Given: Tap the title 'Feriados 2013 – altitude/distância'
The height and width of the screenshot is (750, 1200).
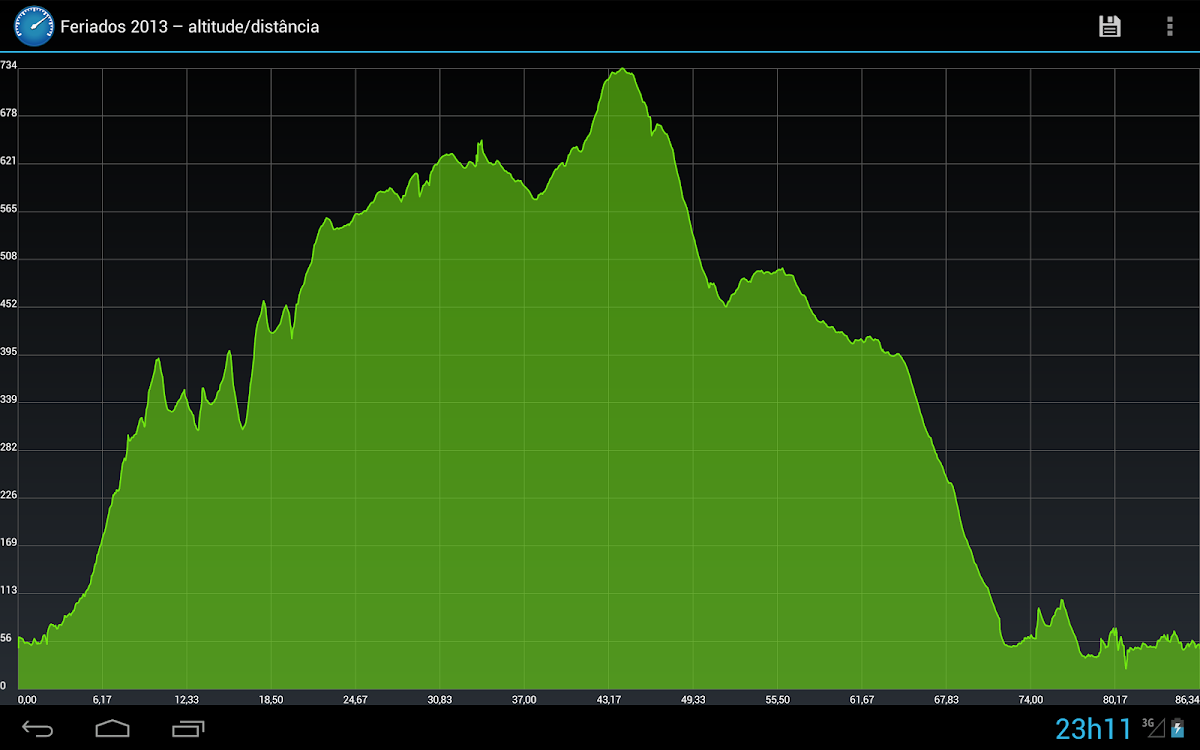Looking at the screenshot, I should pos(190,27).
